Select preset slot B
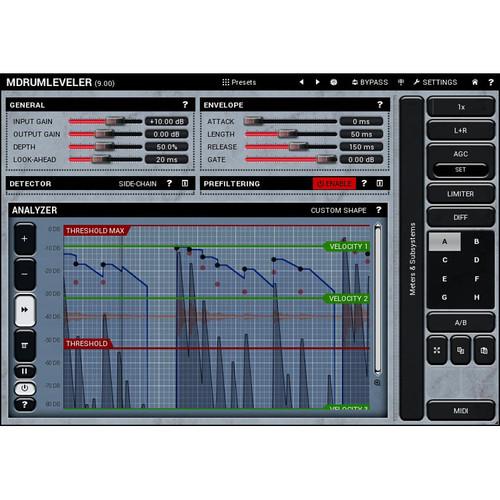The height and width of the screenshot is (500, 500). click(477, 241)
